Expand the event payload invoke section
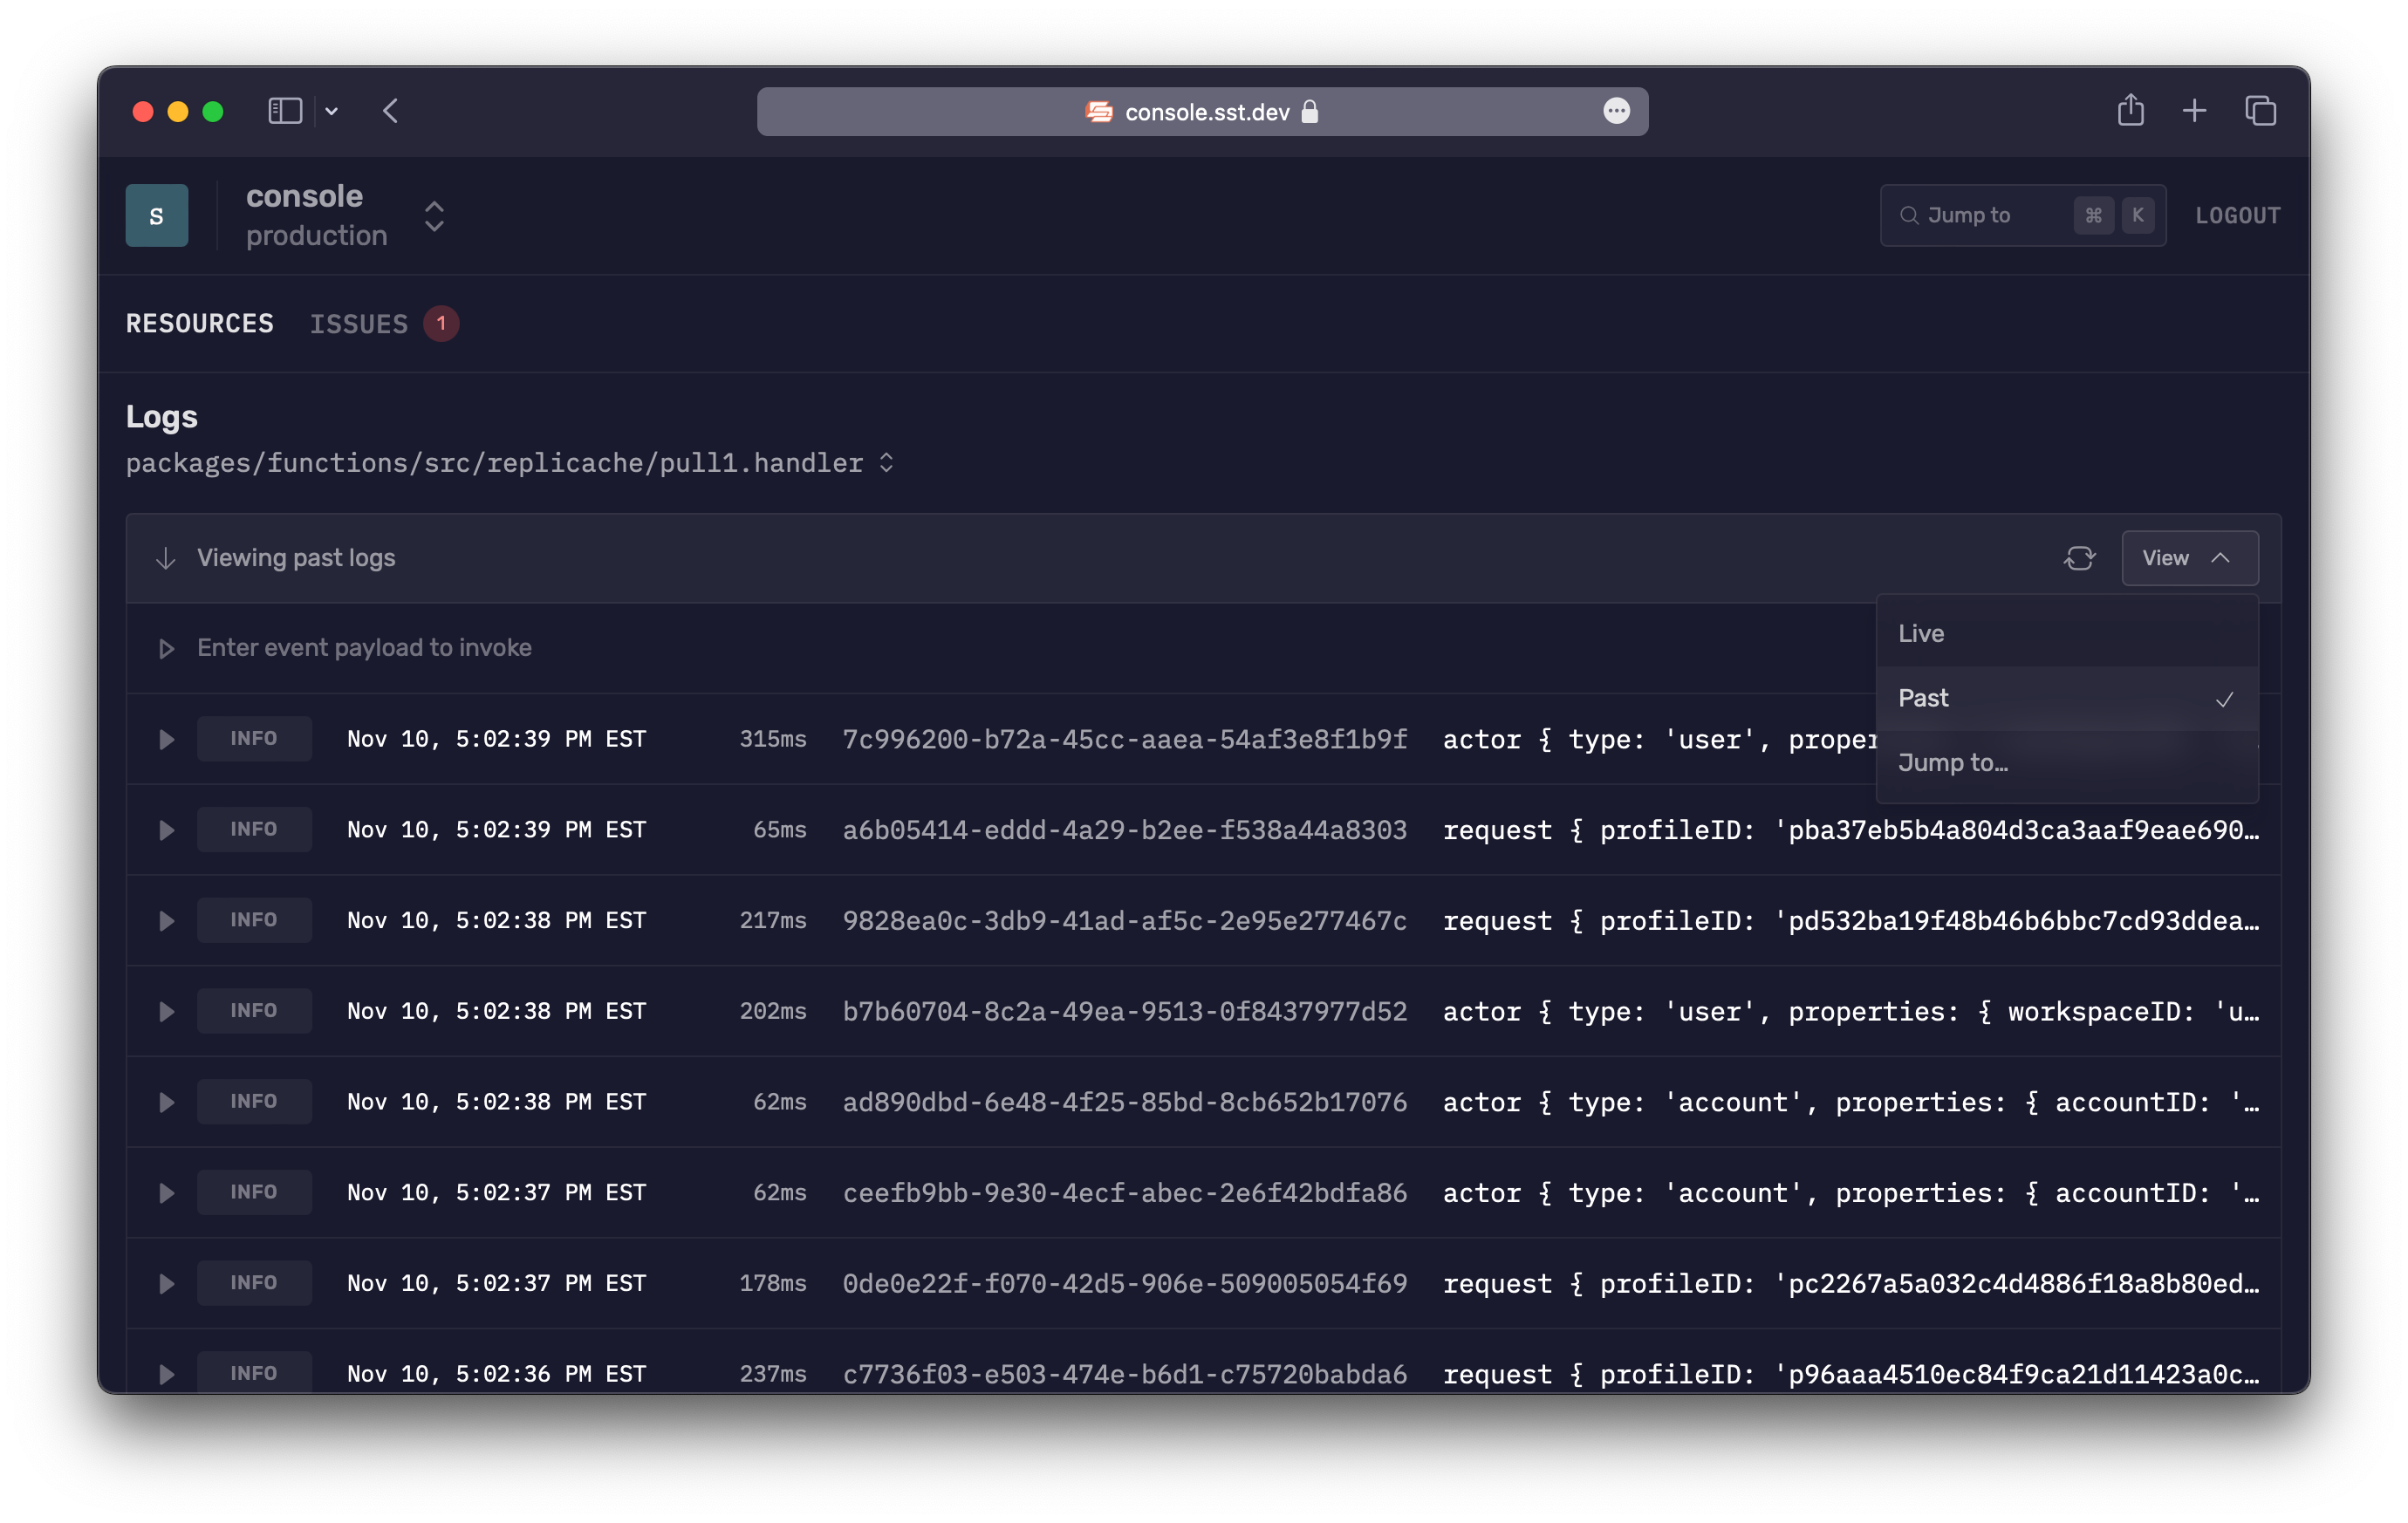 click(x=165, y=648)
